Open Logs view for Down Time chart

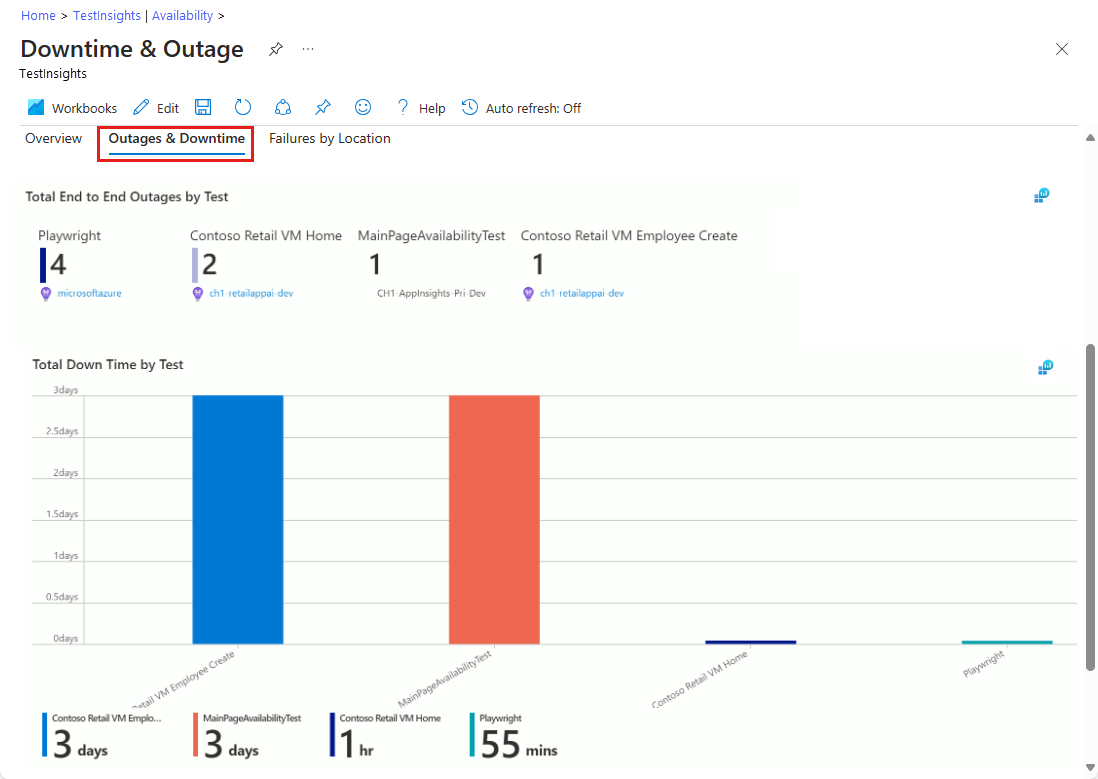1045,367
